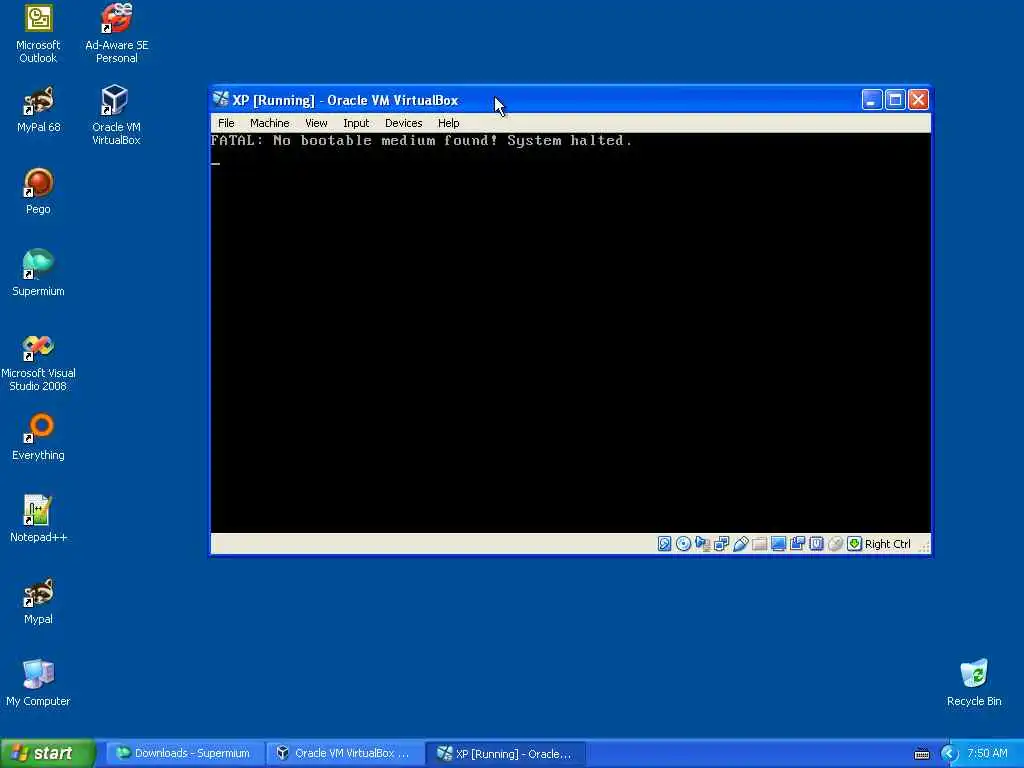Image resolution: width=1024 pixels, height=768 pixels.
Task: Click the 7:50 AM clock
Action: pyautogui.click(x=987, y=753)
